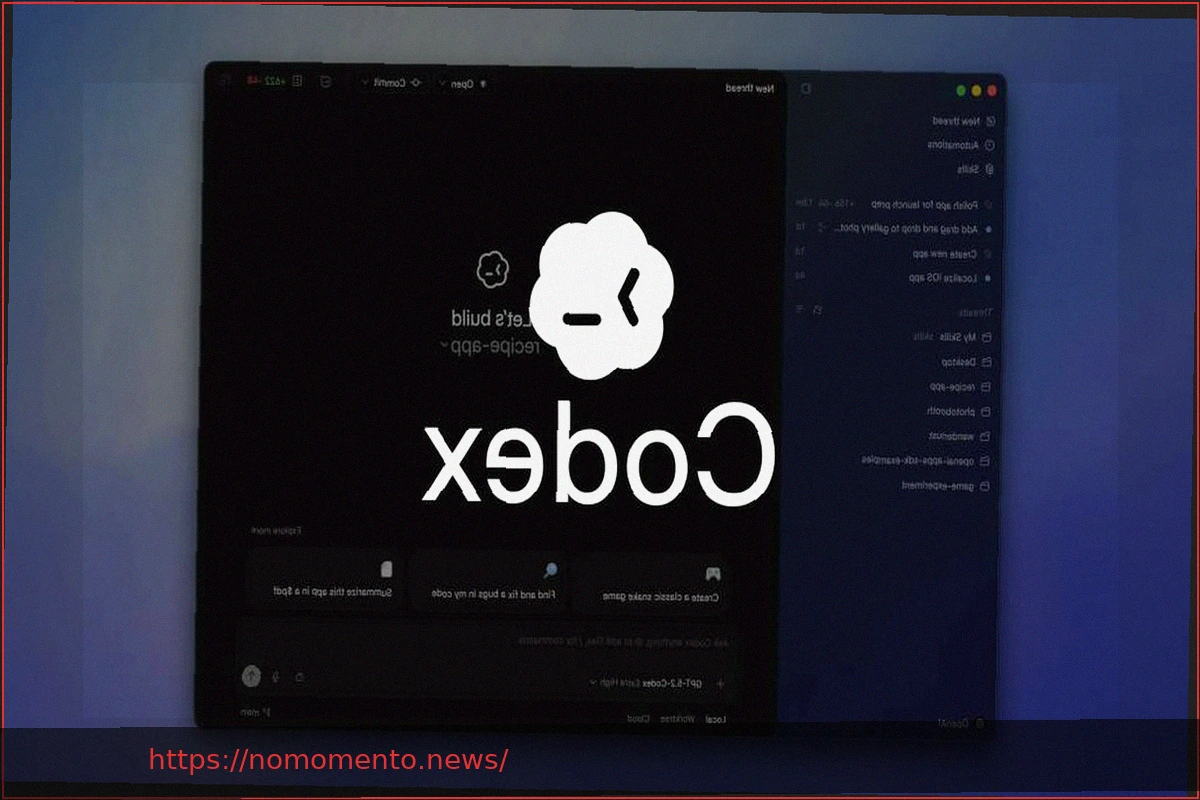Image resolution: width=1200 pixels, height=800 pixels.
Task: Click the folder icon beside My Skills
Action: pyautogui.click(x=985, y=337)
